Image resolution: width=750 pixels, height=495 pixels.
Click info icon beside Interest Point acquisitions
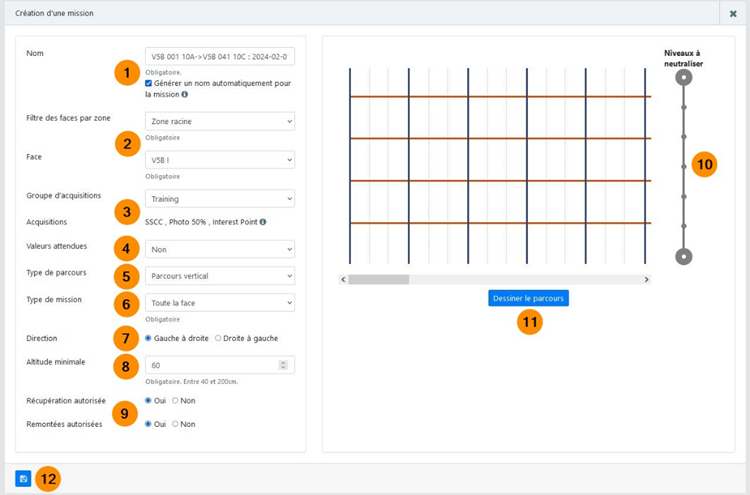coord(263,221)
